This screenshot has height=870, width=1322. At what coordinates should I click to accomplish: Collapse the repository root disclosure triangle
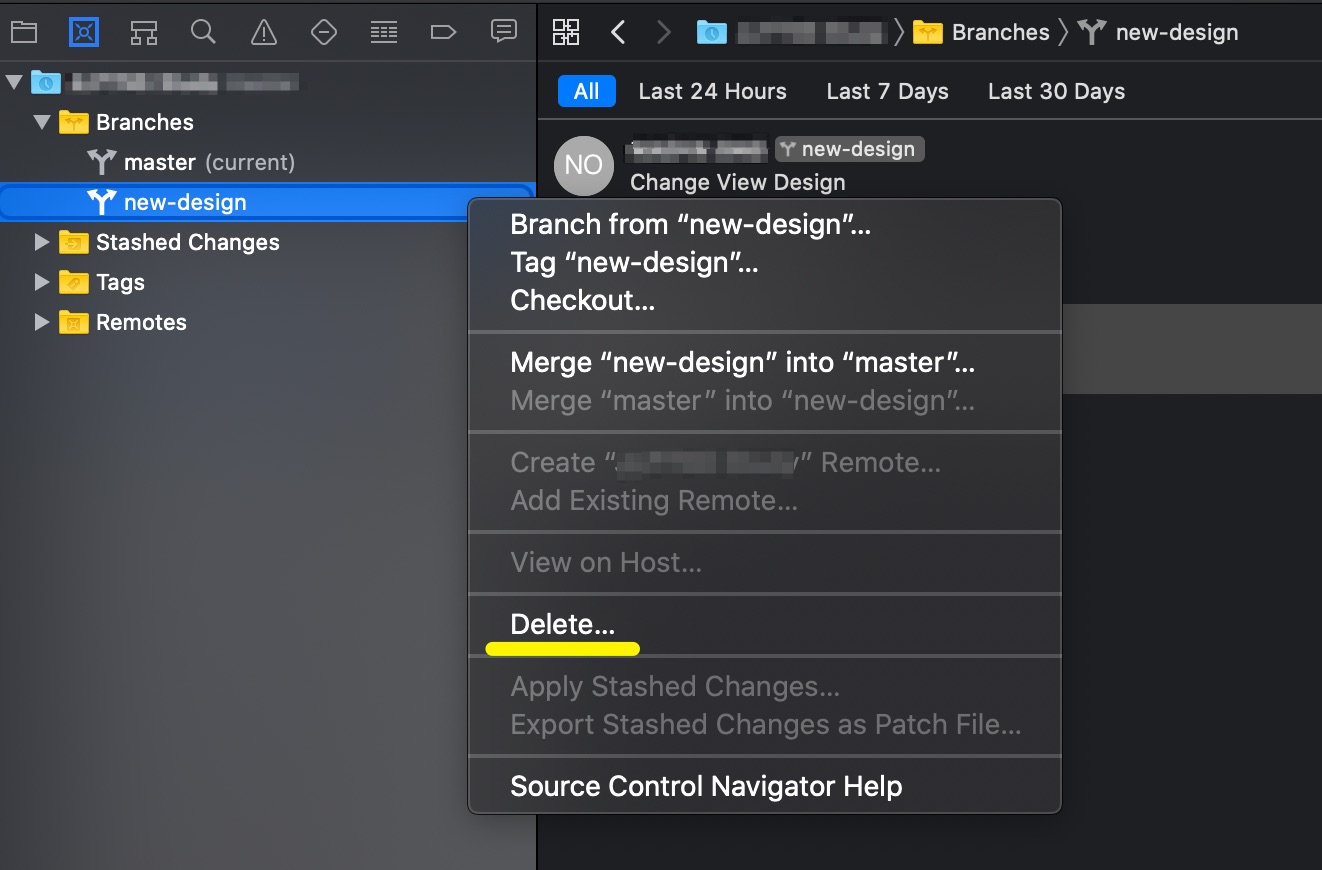point(14,82)
